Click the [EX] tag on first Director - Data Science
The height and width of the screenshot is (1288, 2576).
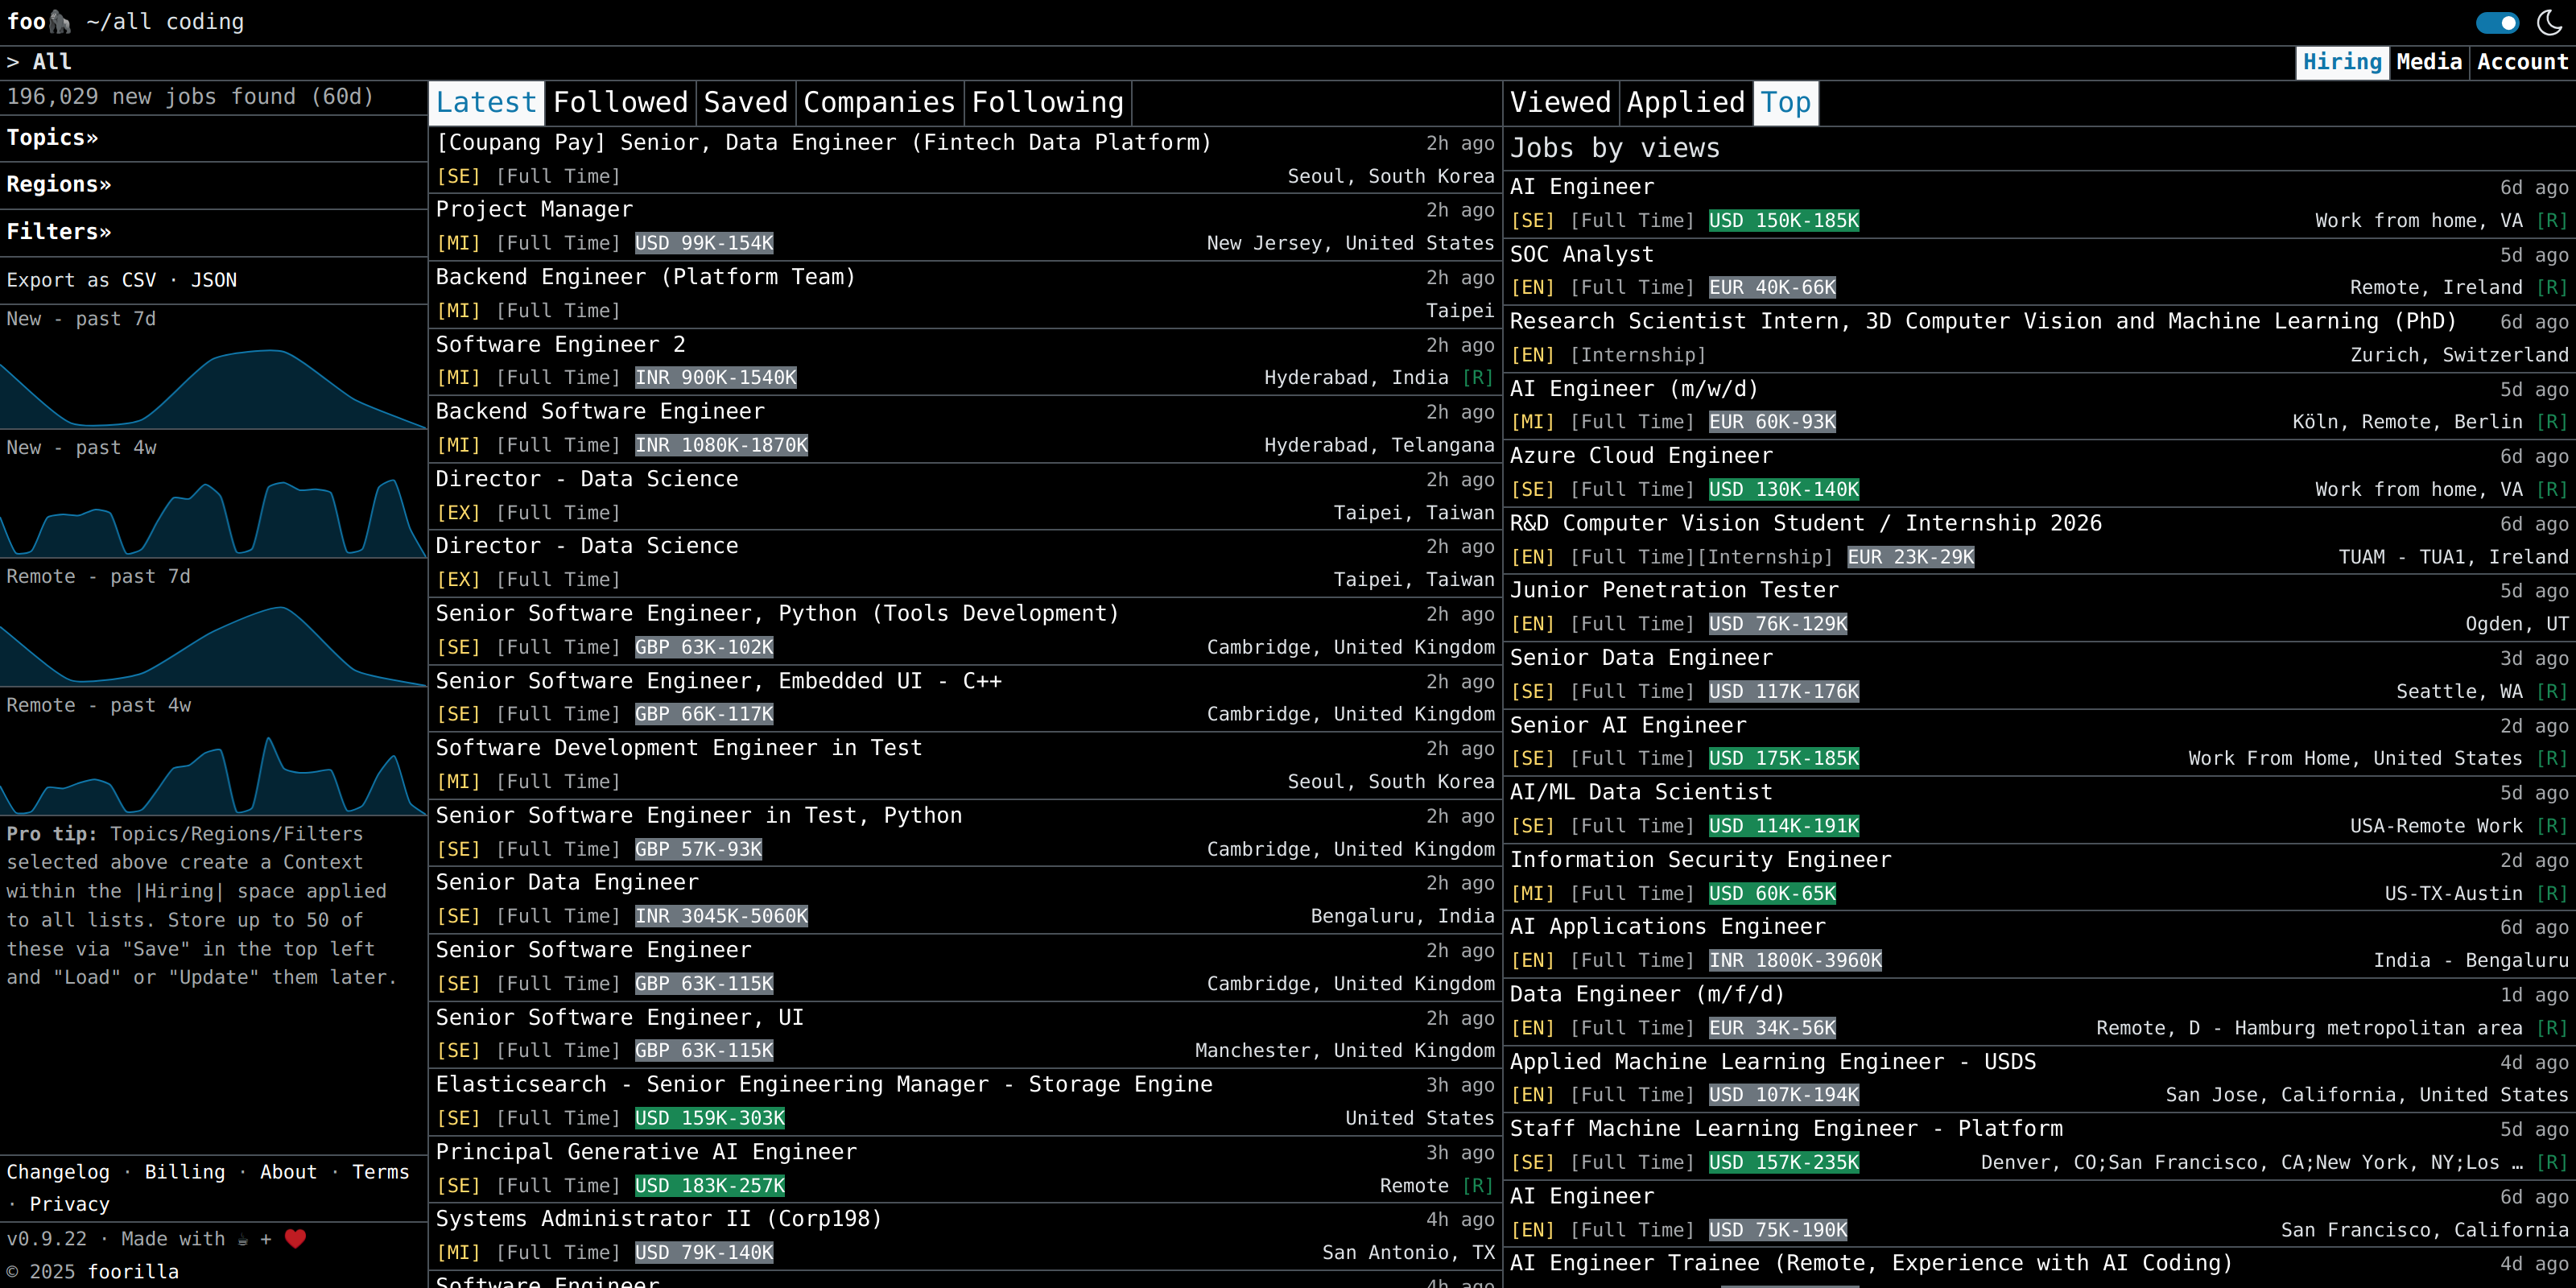point(458,513)
